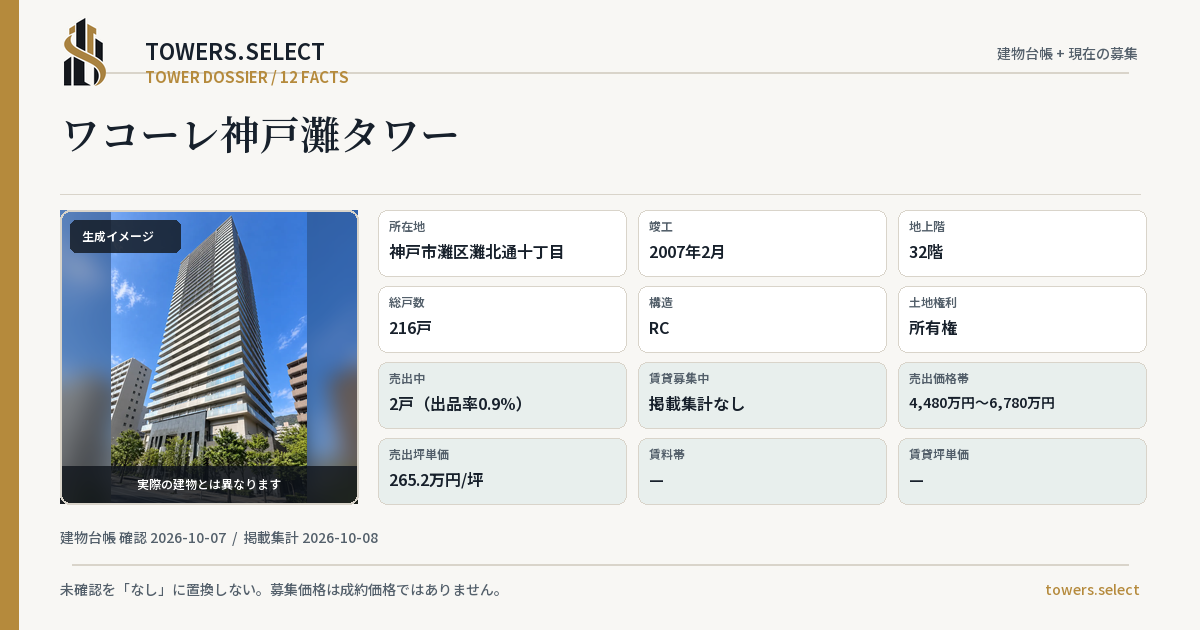
Task: Select the 実際の建物とは異なります caption
Action: pyautogui.click(x=209, y=484)
